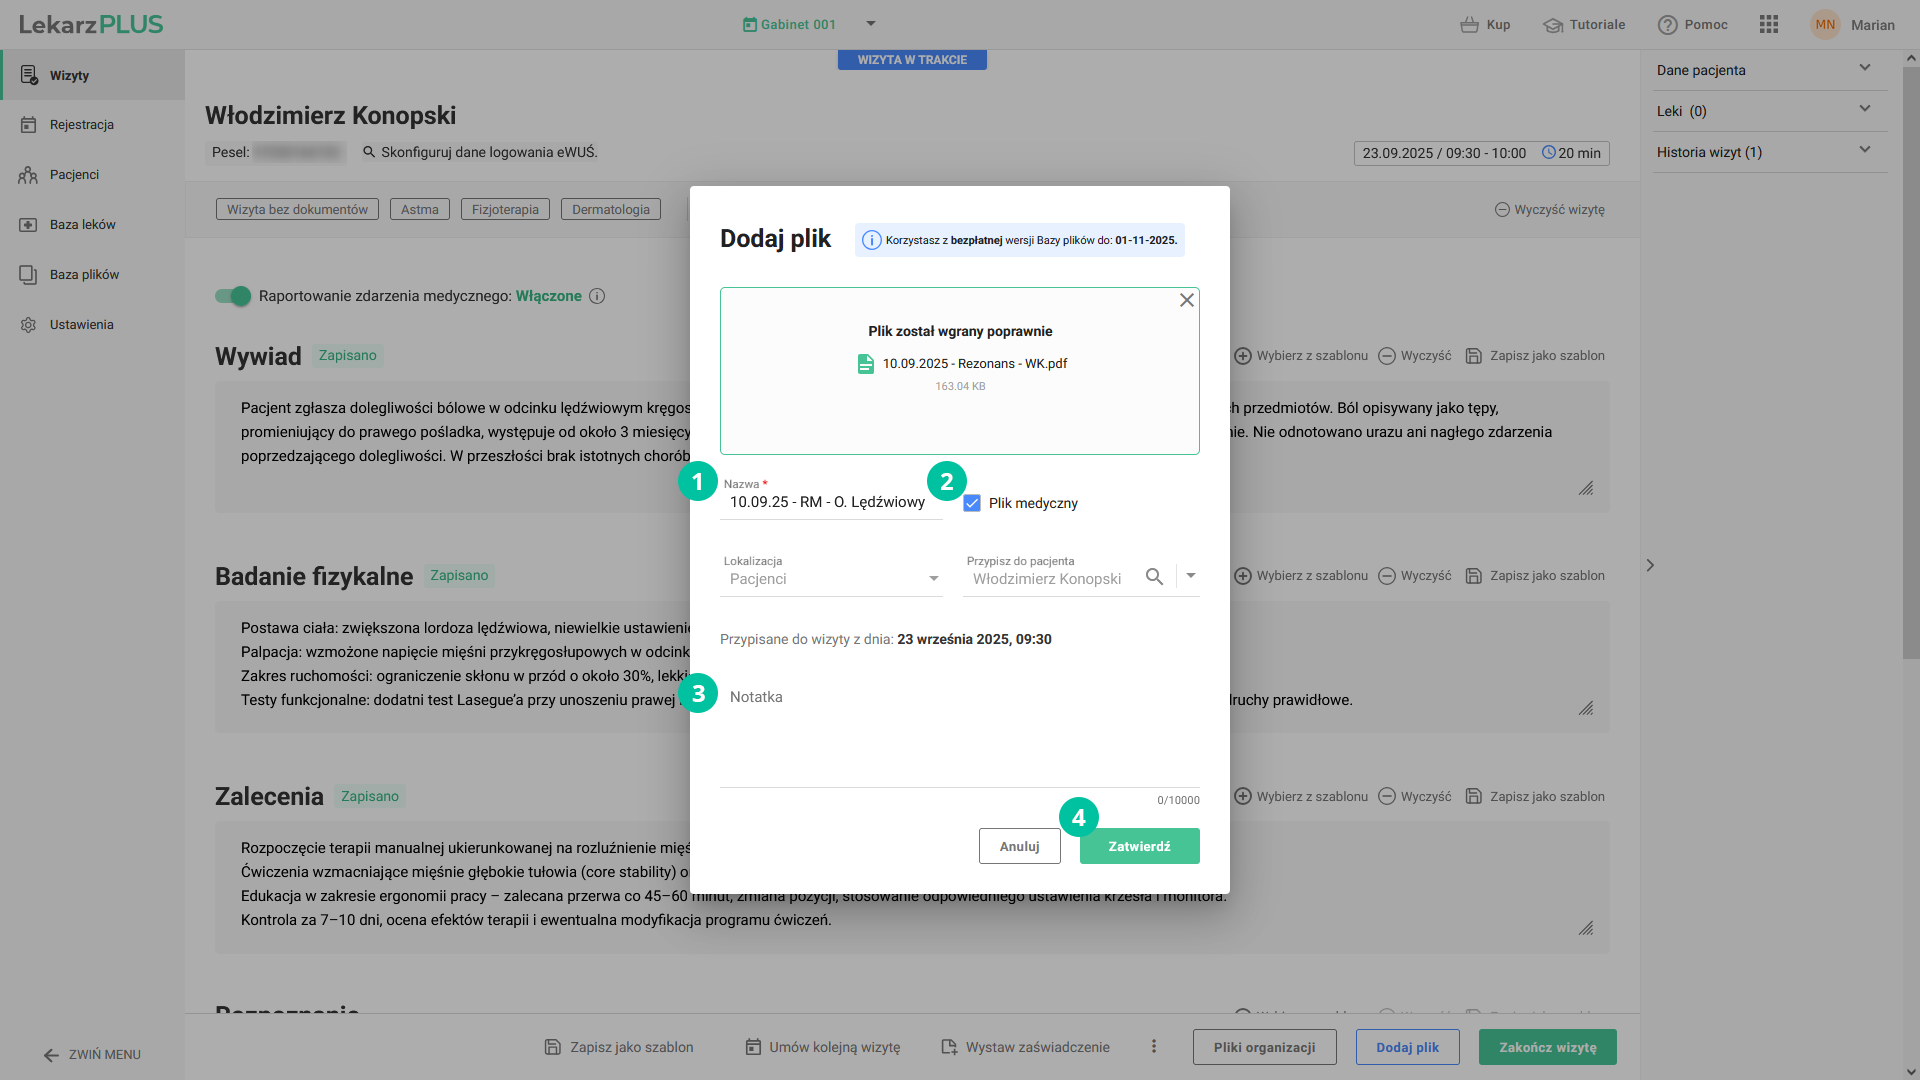Click the Kup basket icon
Screen dimensions: 1920x1080
click(1469, 25)
